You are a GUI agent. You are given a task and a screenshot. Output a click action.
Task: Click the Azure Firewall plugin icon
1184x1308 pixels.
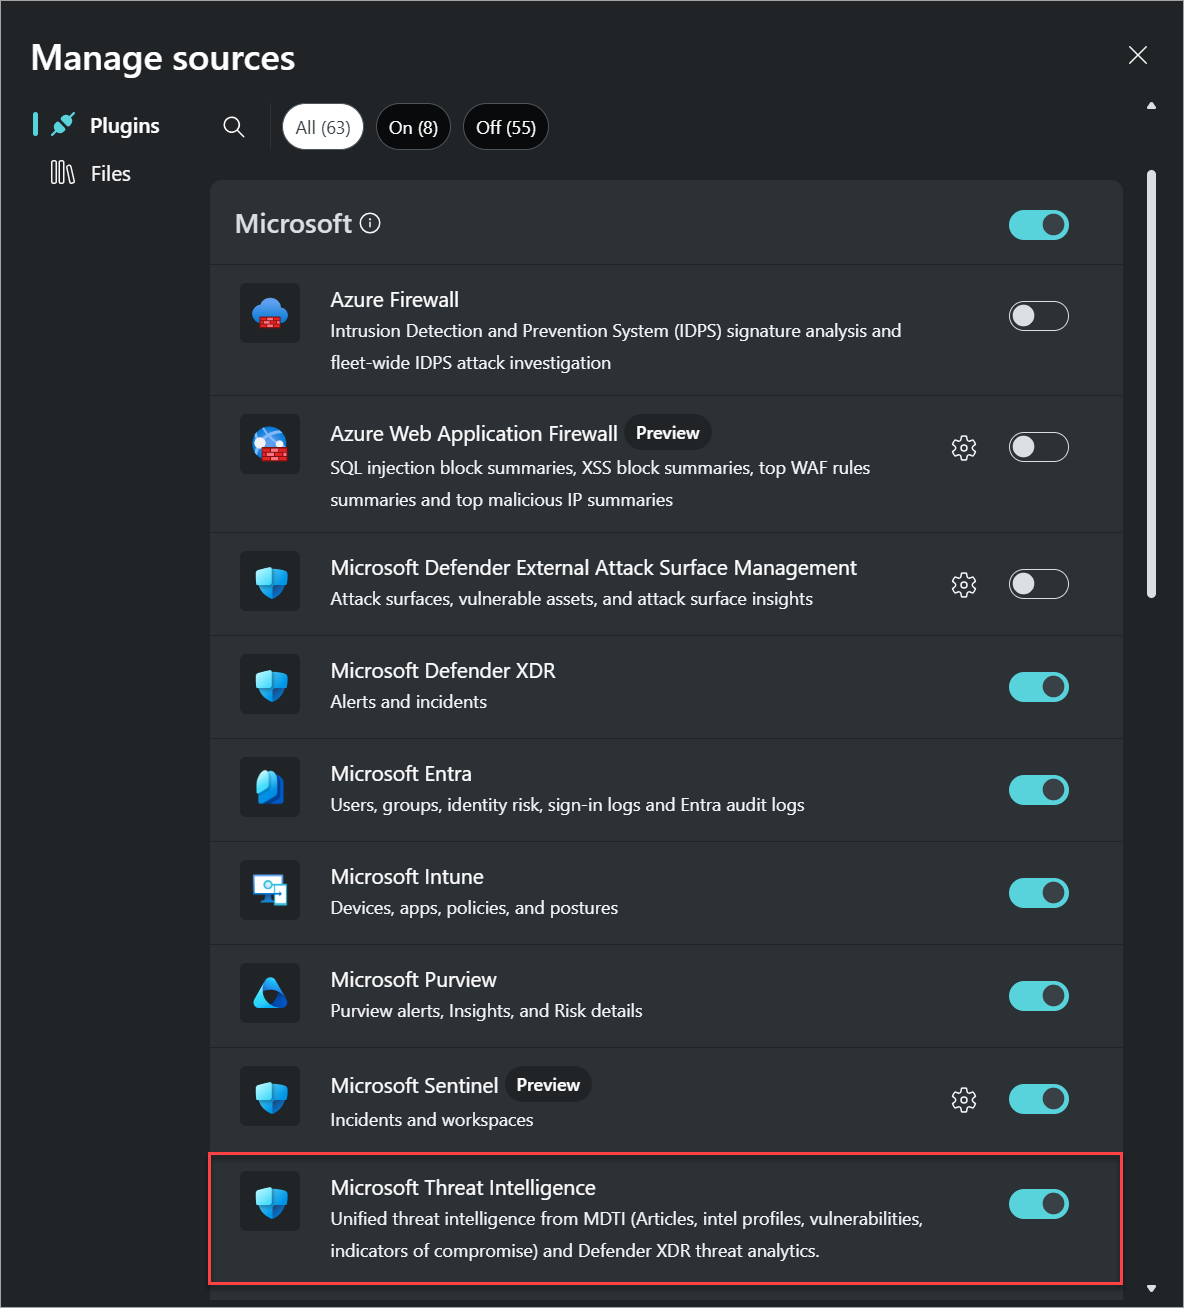pyautogui.click(x=269, y=312)
